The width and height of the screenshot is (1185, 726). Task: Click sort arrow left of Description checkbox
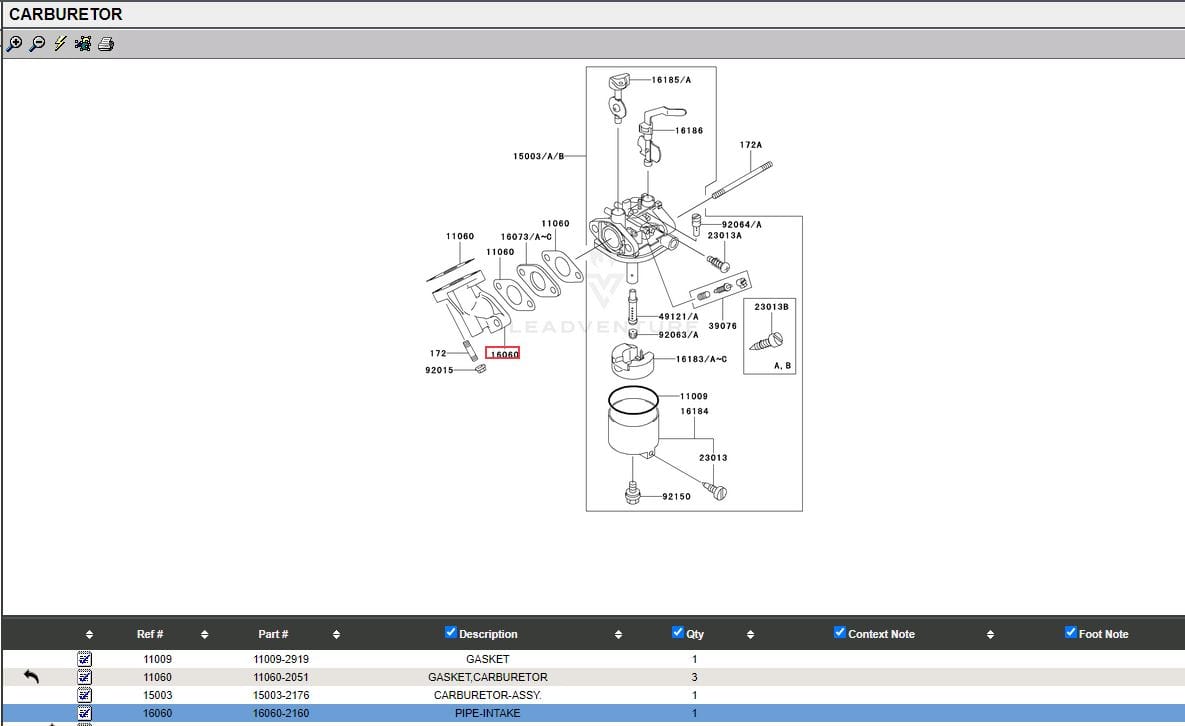tap(336, 634)
